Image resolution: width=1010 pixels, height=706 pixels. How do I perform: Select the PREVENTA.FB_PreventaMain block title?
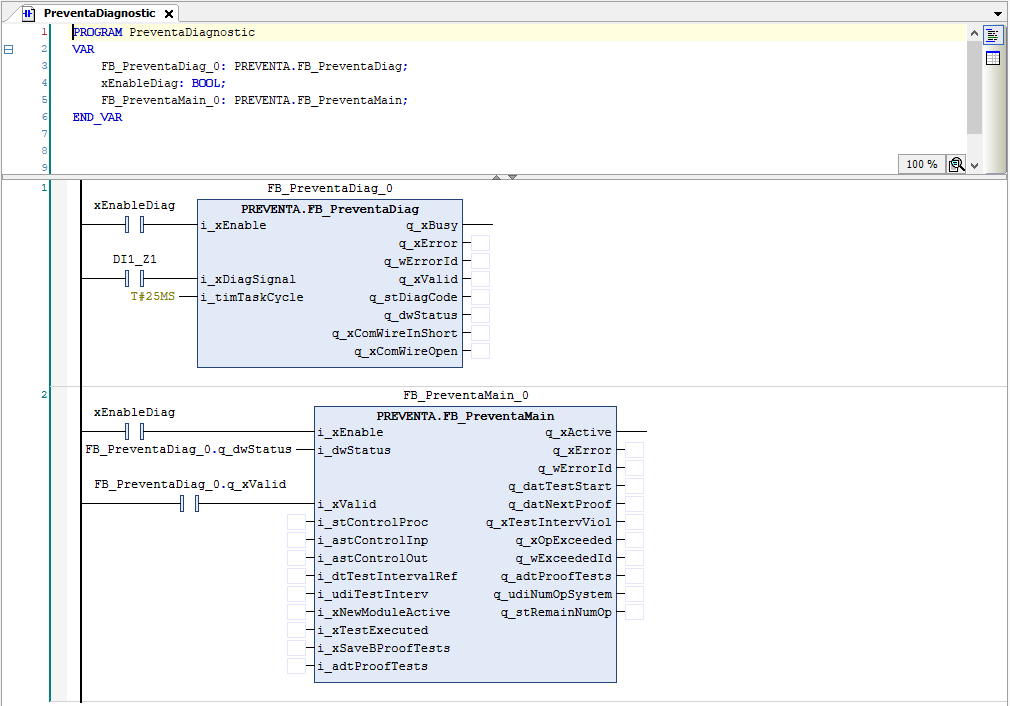coord(465,415)
